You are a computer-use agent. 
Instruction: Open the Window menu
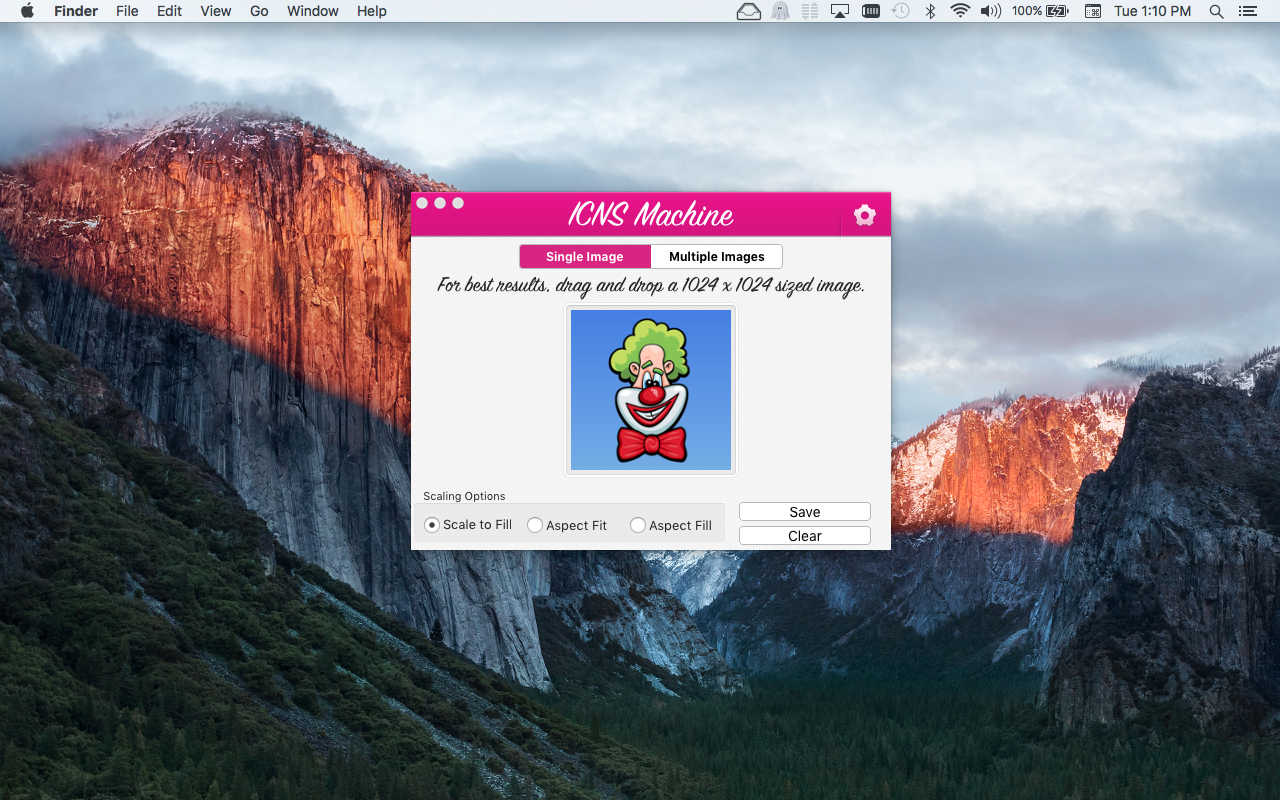pyautogui.click(x=312, y=11)
